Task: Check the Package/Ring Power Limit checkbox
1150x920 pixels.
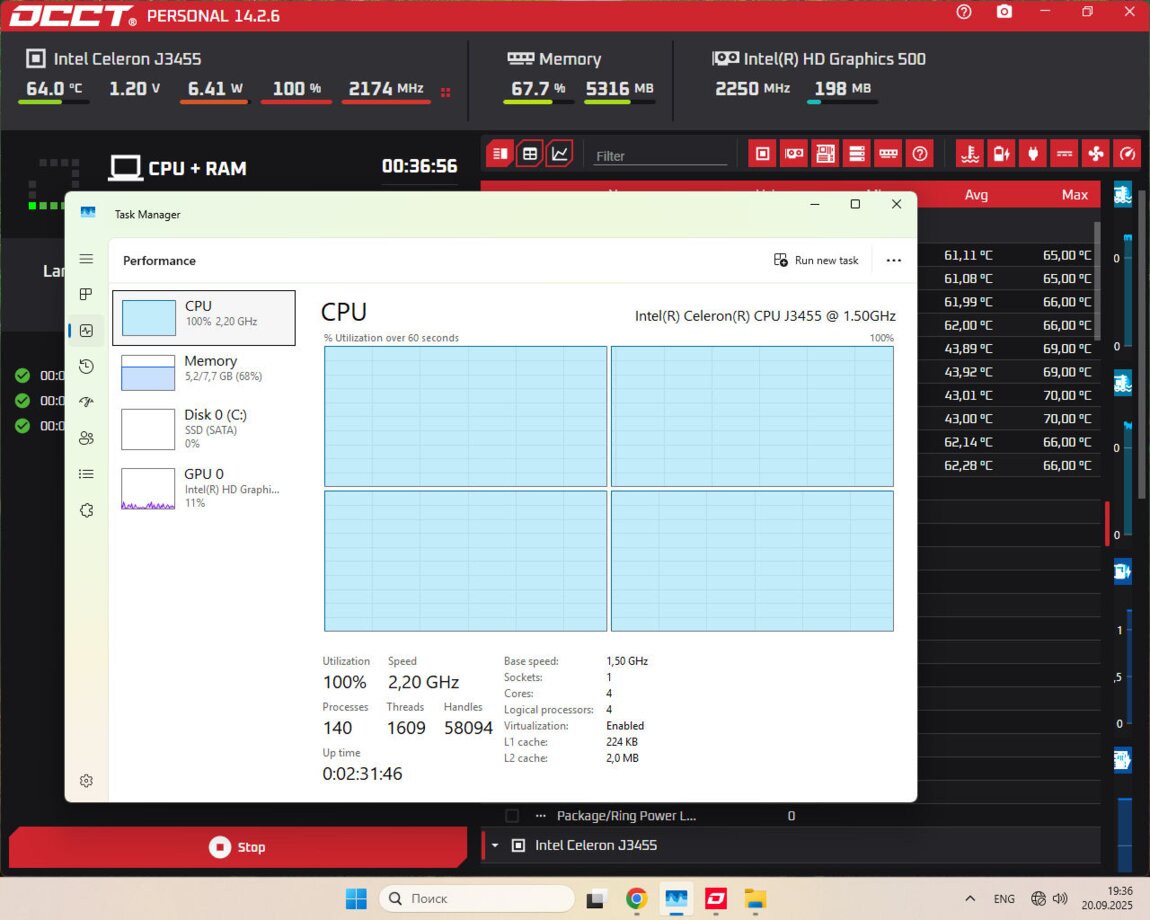Action: click(512, 816)
